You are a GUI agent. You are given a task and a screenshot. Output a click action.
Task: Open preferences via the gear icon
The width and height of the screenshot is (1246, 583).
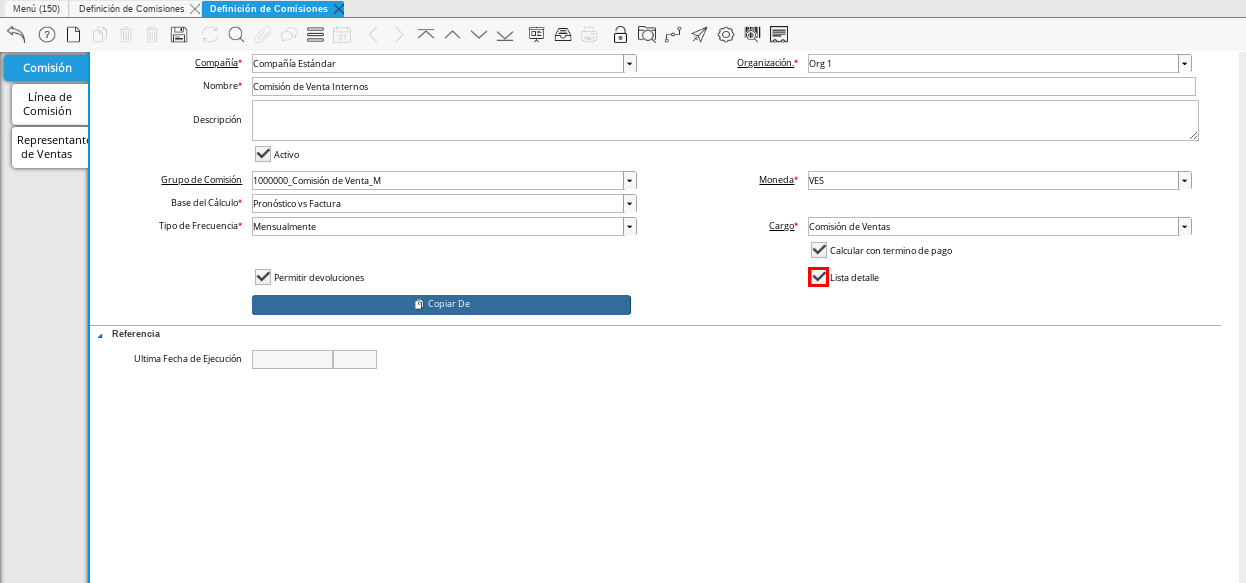click(x=725, y=33)
